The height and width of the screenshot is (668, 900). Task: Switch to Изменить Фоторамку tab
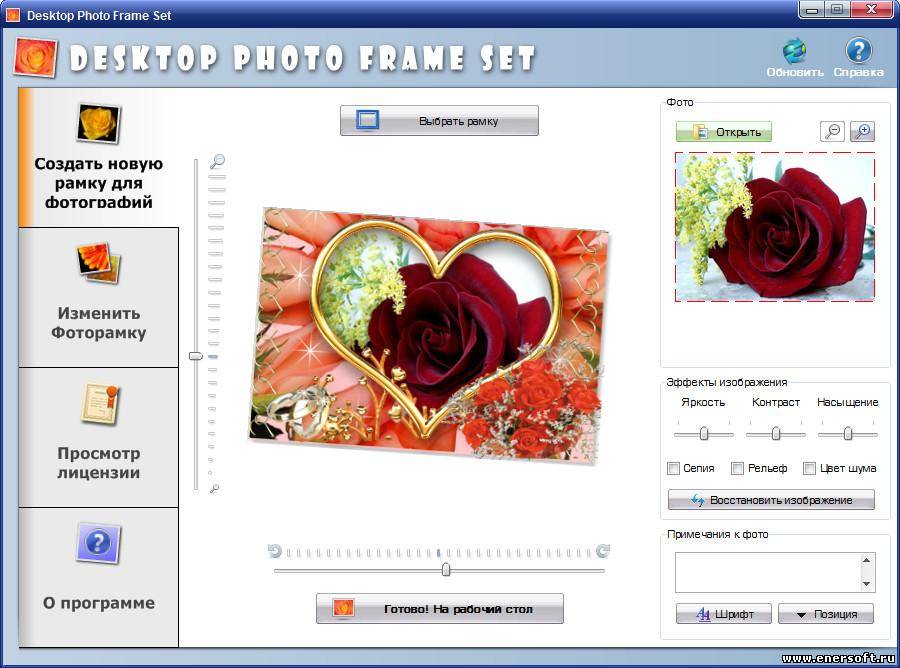[99, 297]
